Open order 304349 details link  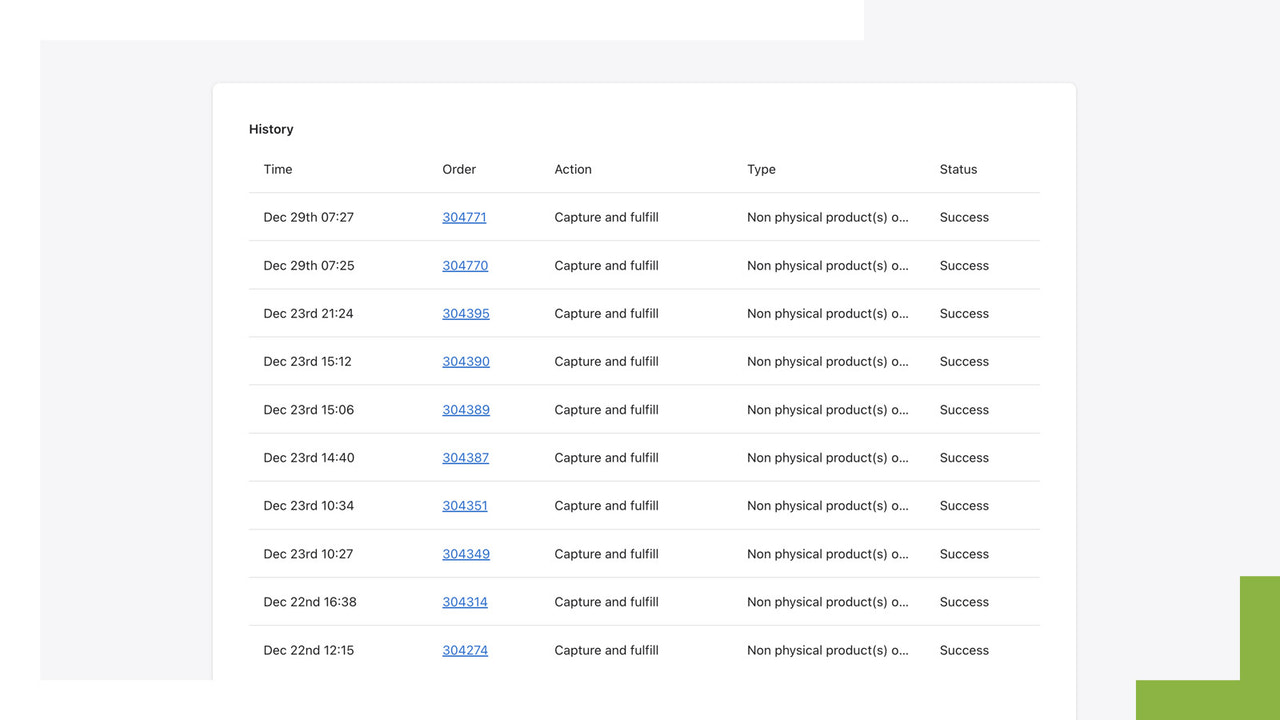[465, 553]
